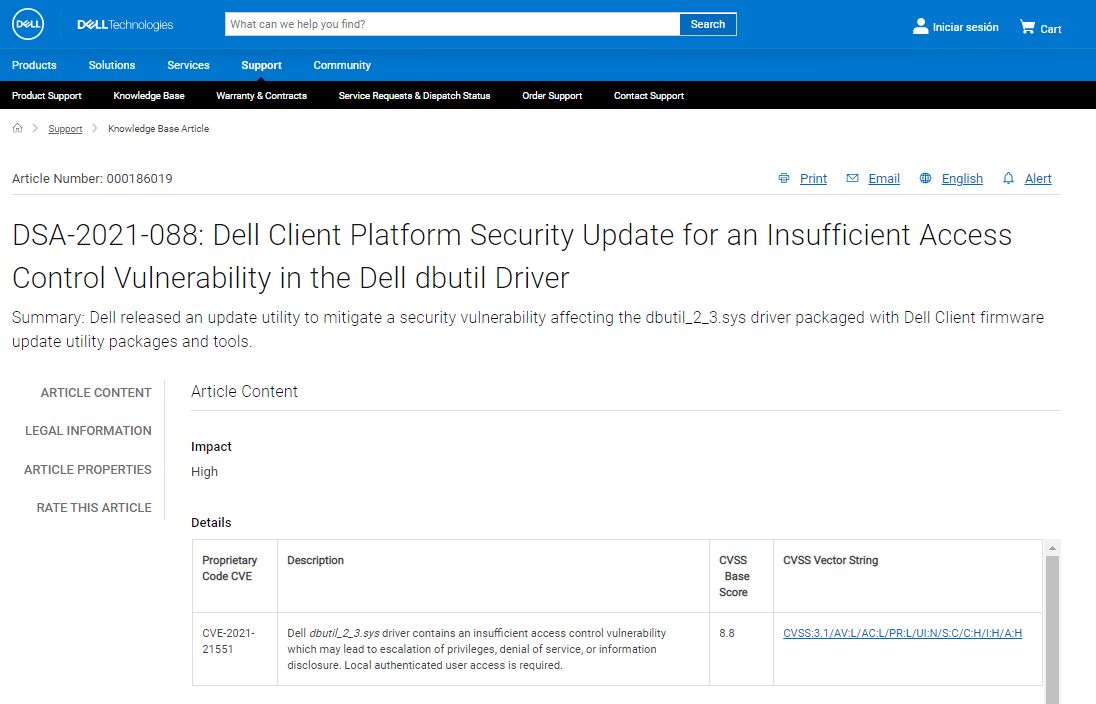Open the Solutions menu
The height and width of the screenshot is (704, 1096).
pyautogui.click(x=112, y=65)
